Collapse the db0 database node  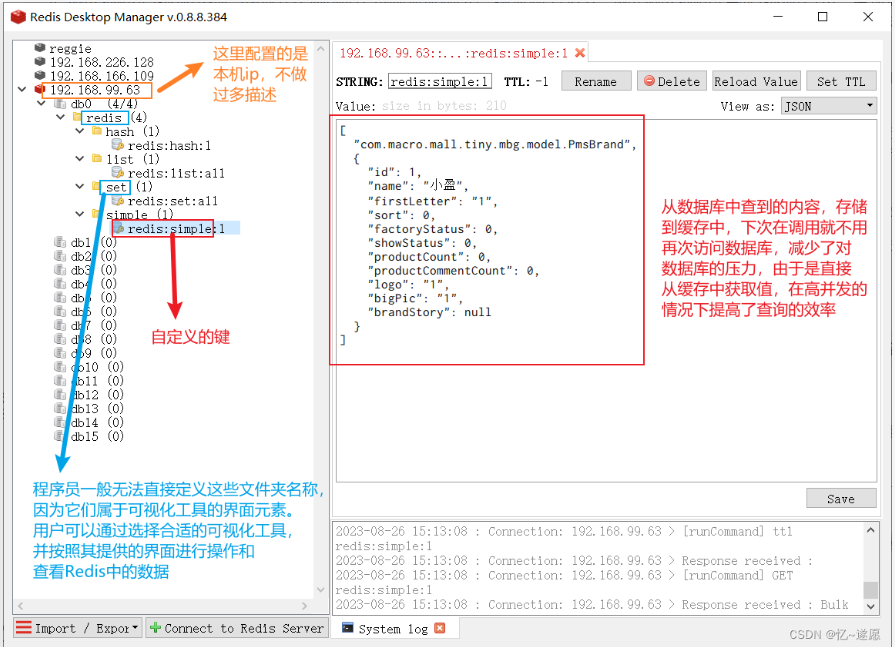(x=41, y=104)
